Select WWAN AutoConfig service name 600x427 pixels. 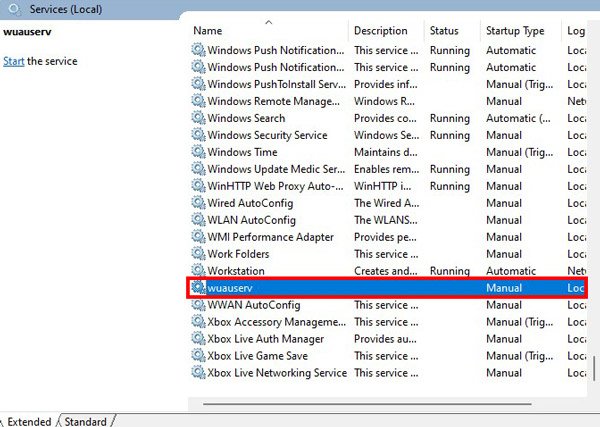click(x=254, y=305)
